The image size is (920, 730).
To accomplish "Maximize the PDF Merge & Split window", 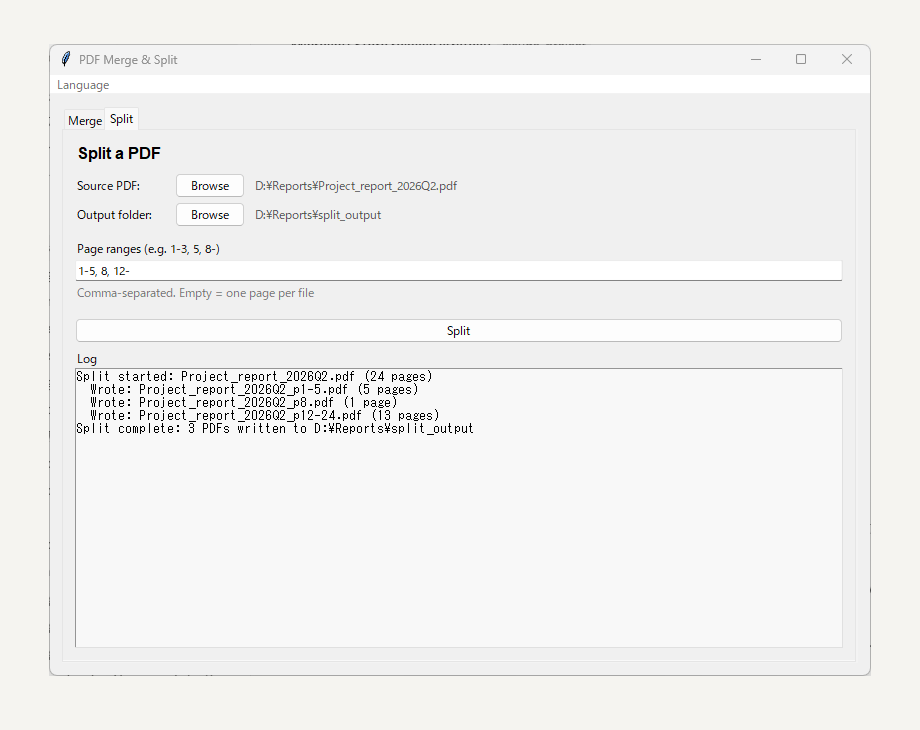I will [801, 59].
